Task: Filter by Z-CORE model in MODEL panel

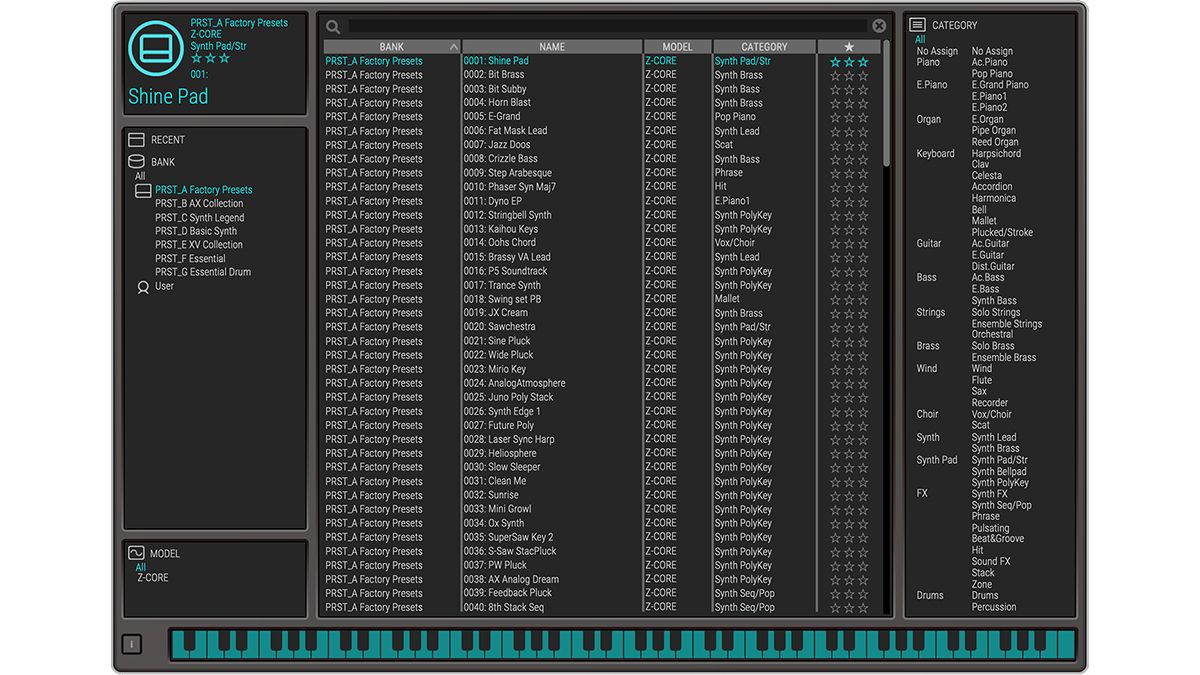Action: [153, 578]
